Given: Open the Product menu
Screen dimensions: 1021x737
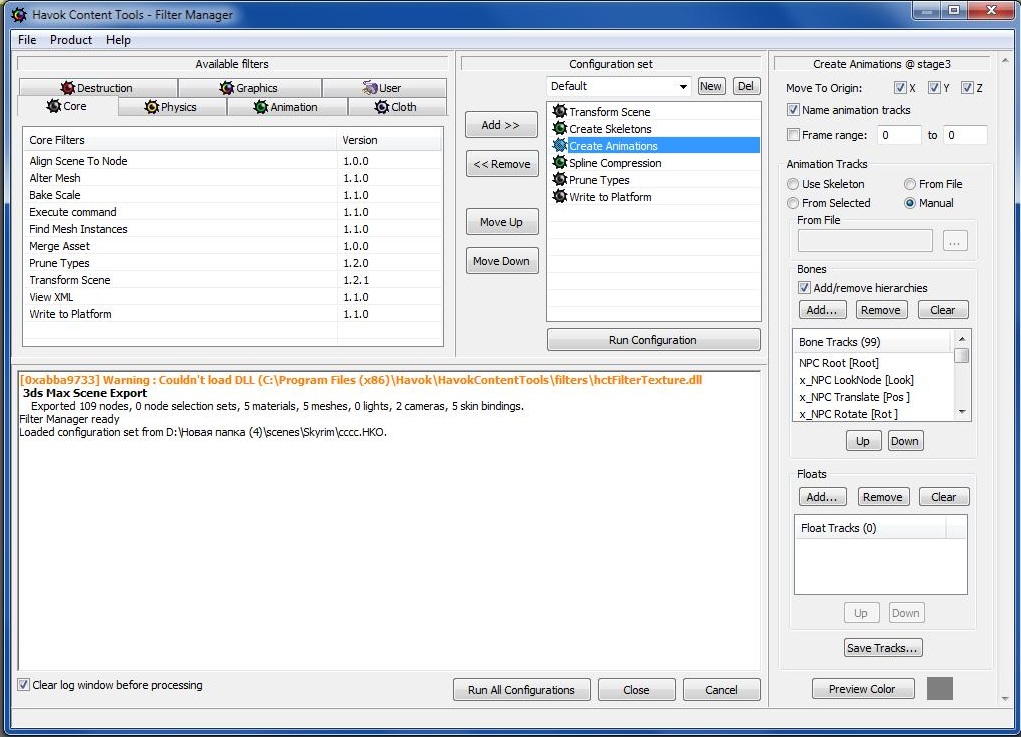Looking at the screenshot, I should tap(70, 40).
